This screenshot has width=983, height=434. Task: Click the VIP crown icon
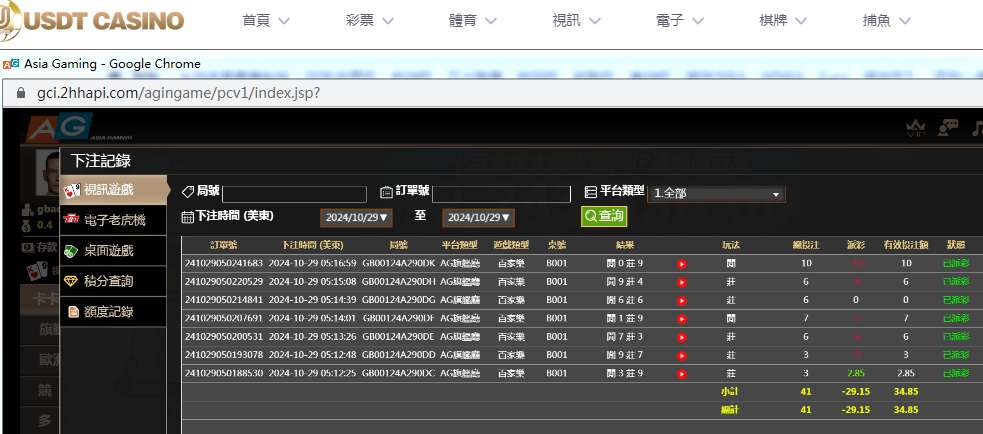click(x=916, y=128)
